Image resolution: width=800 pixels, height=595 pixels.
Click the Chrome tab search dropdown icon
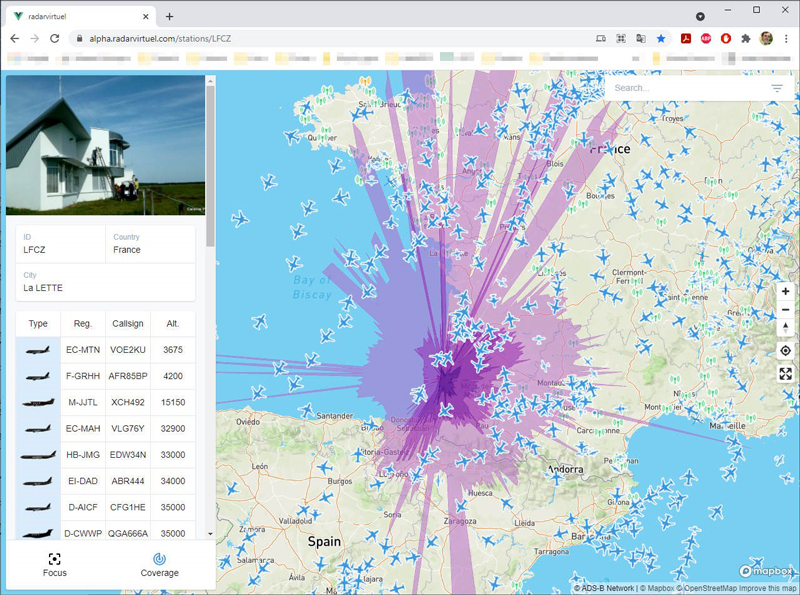pyautogui.click(x=700, y=16)
